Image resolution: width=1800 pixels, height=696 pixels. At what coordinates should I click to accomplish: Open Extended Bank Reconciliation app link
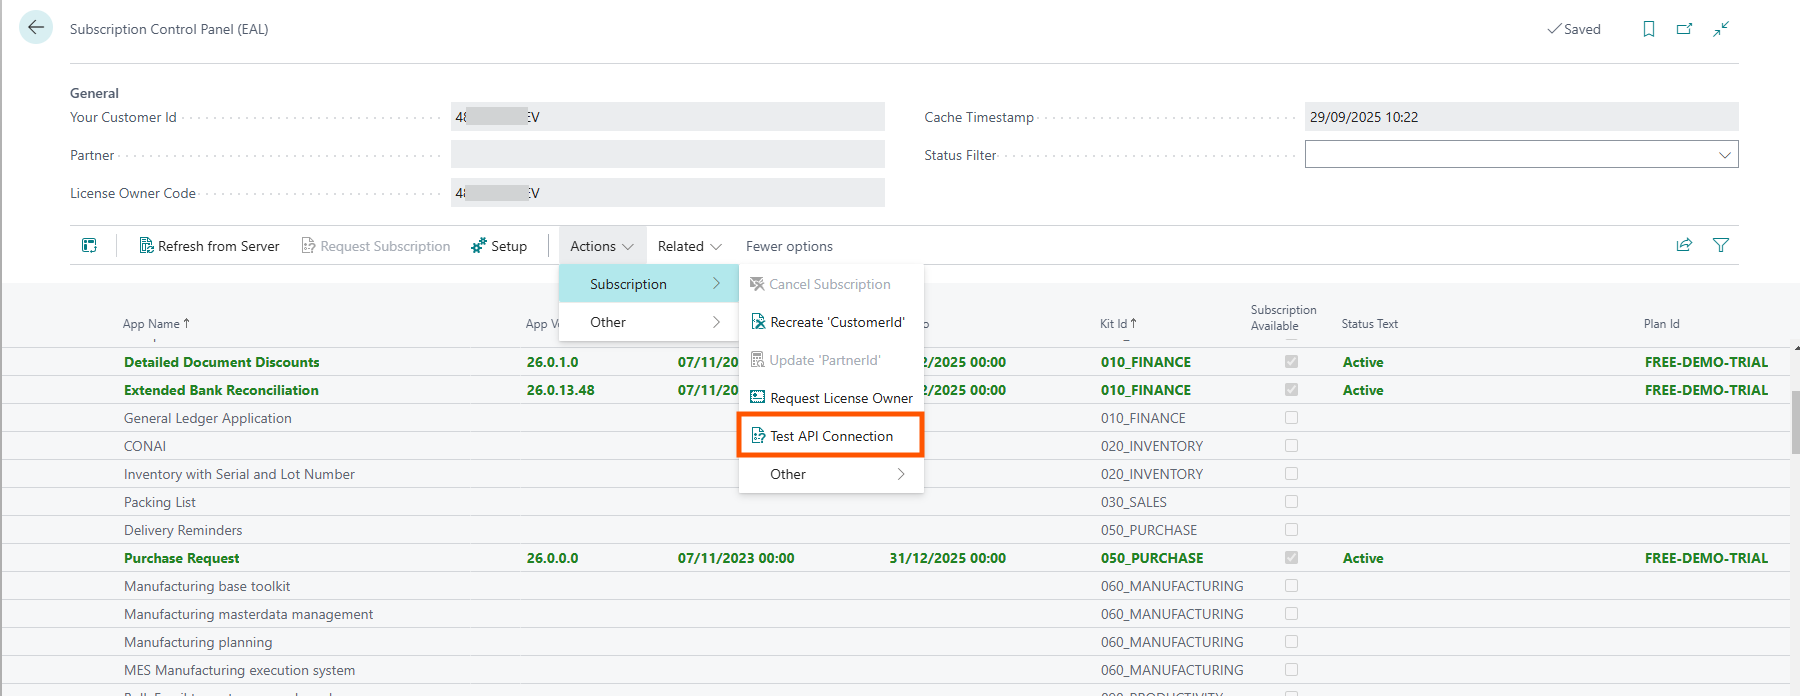pos(221,390)
